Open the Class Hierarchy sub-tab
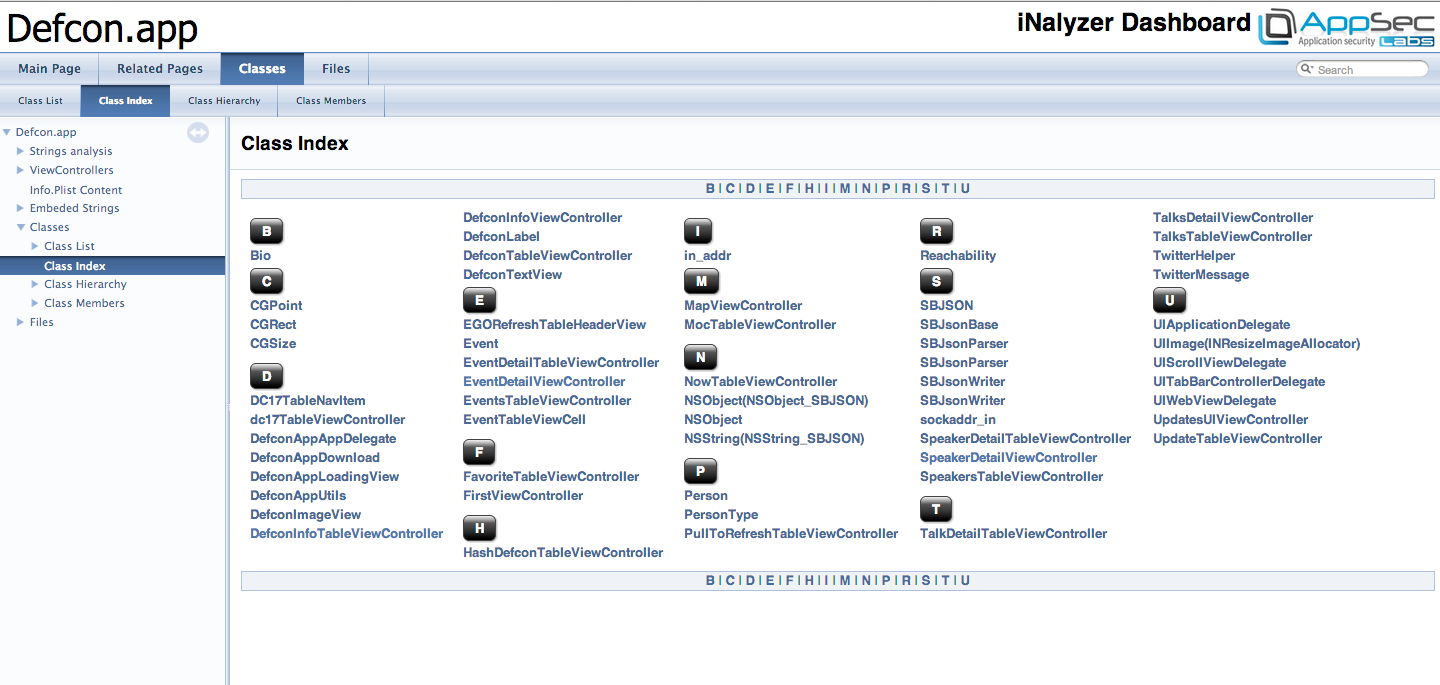Viewport: 1440px width, 685px height. [x=224, y=101]
